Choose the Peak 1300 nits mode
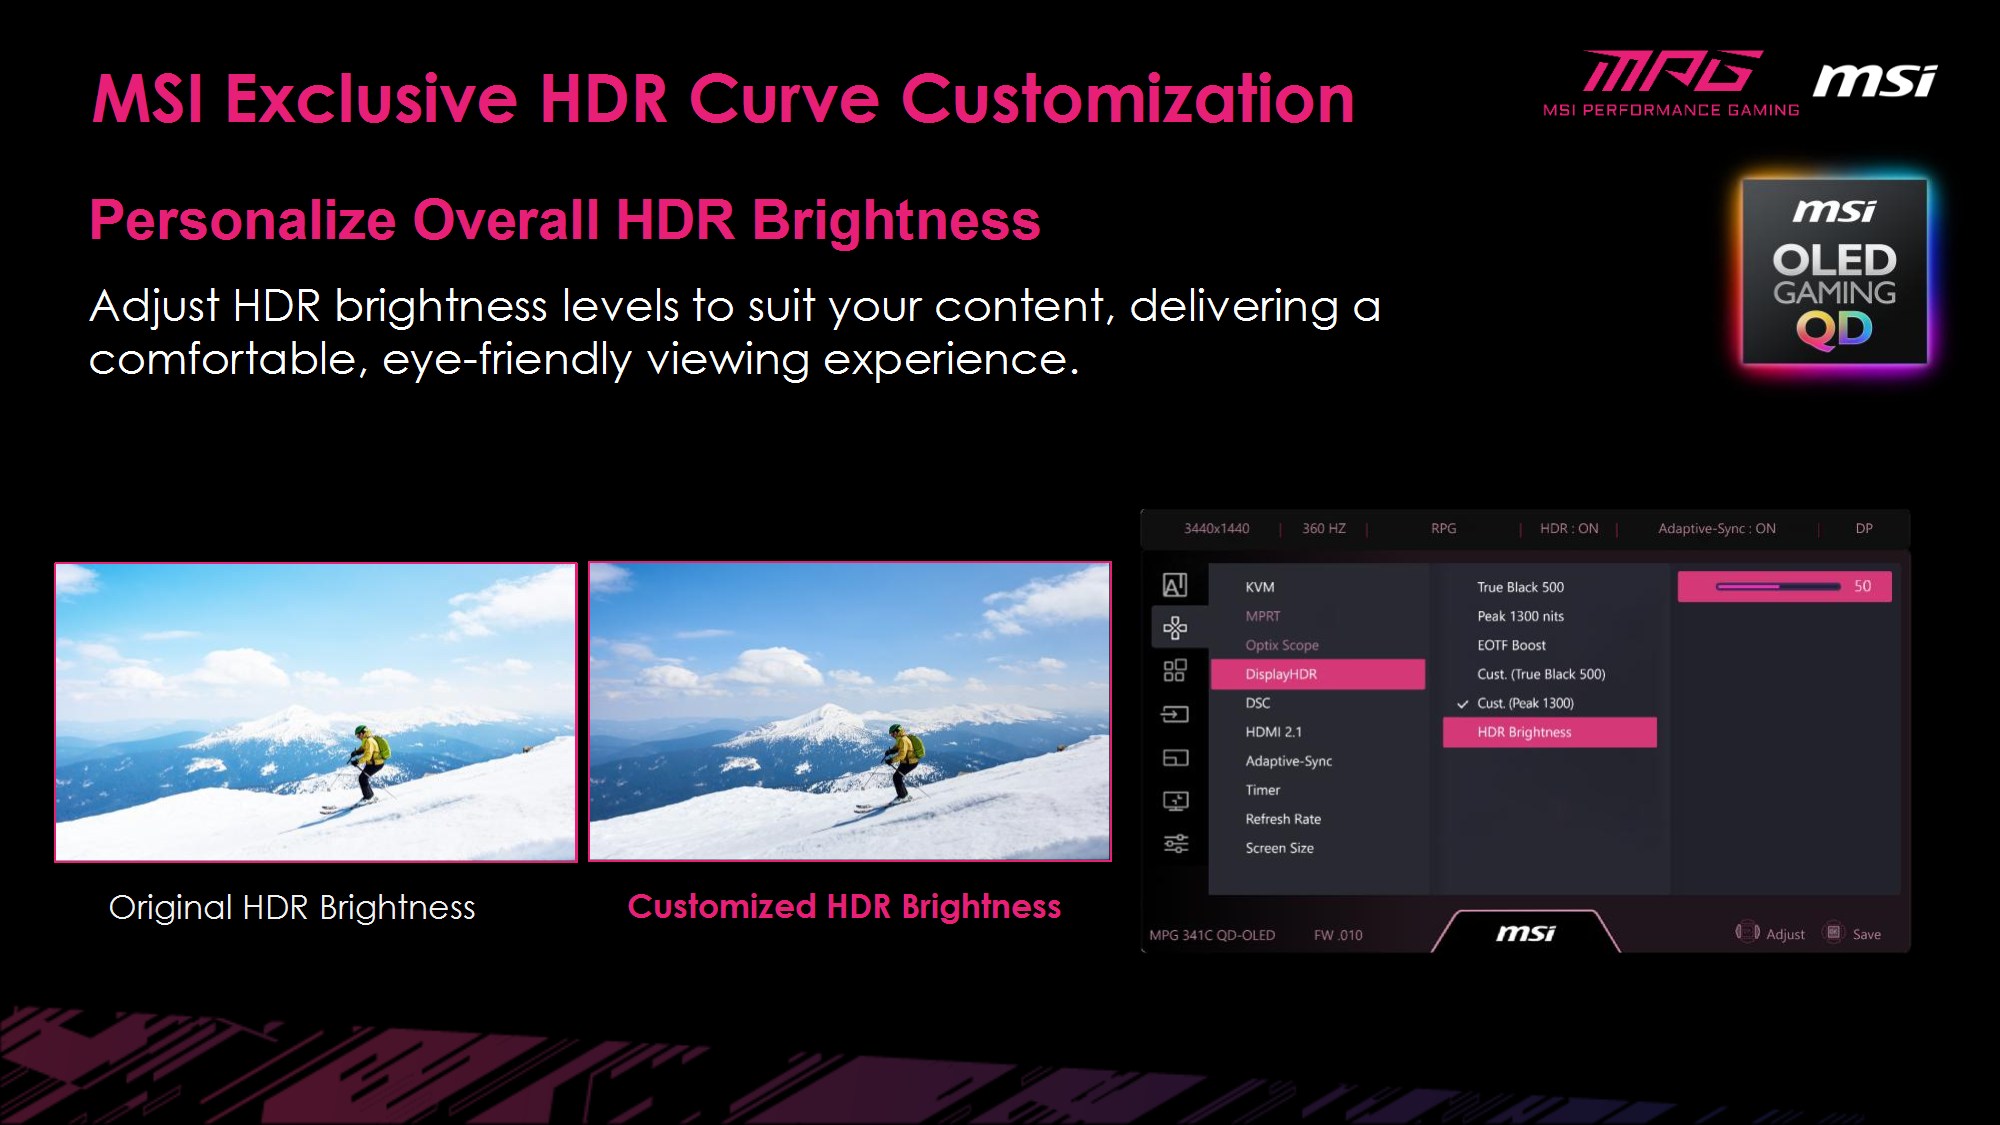The height and width of the screenshot is (1125, 2000). click(1520, 616)
